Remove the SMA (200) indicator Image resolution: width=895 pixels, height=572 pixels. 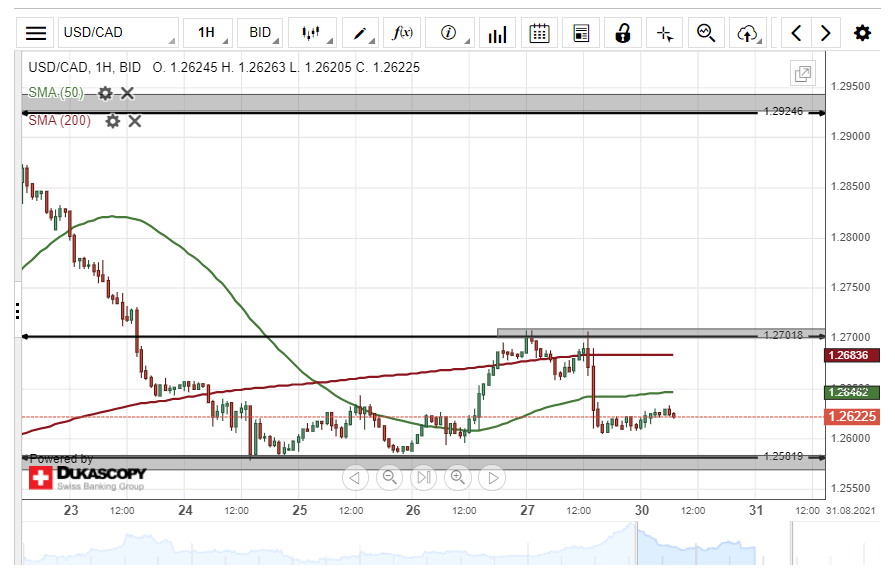click(135, 121)
